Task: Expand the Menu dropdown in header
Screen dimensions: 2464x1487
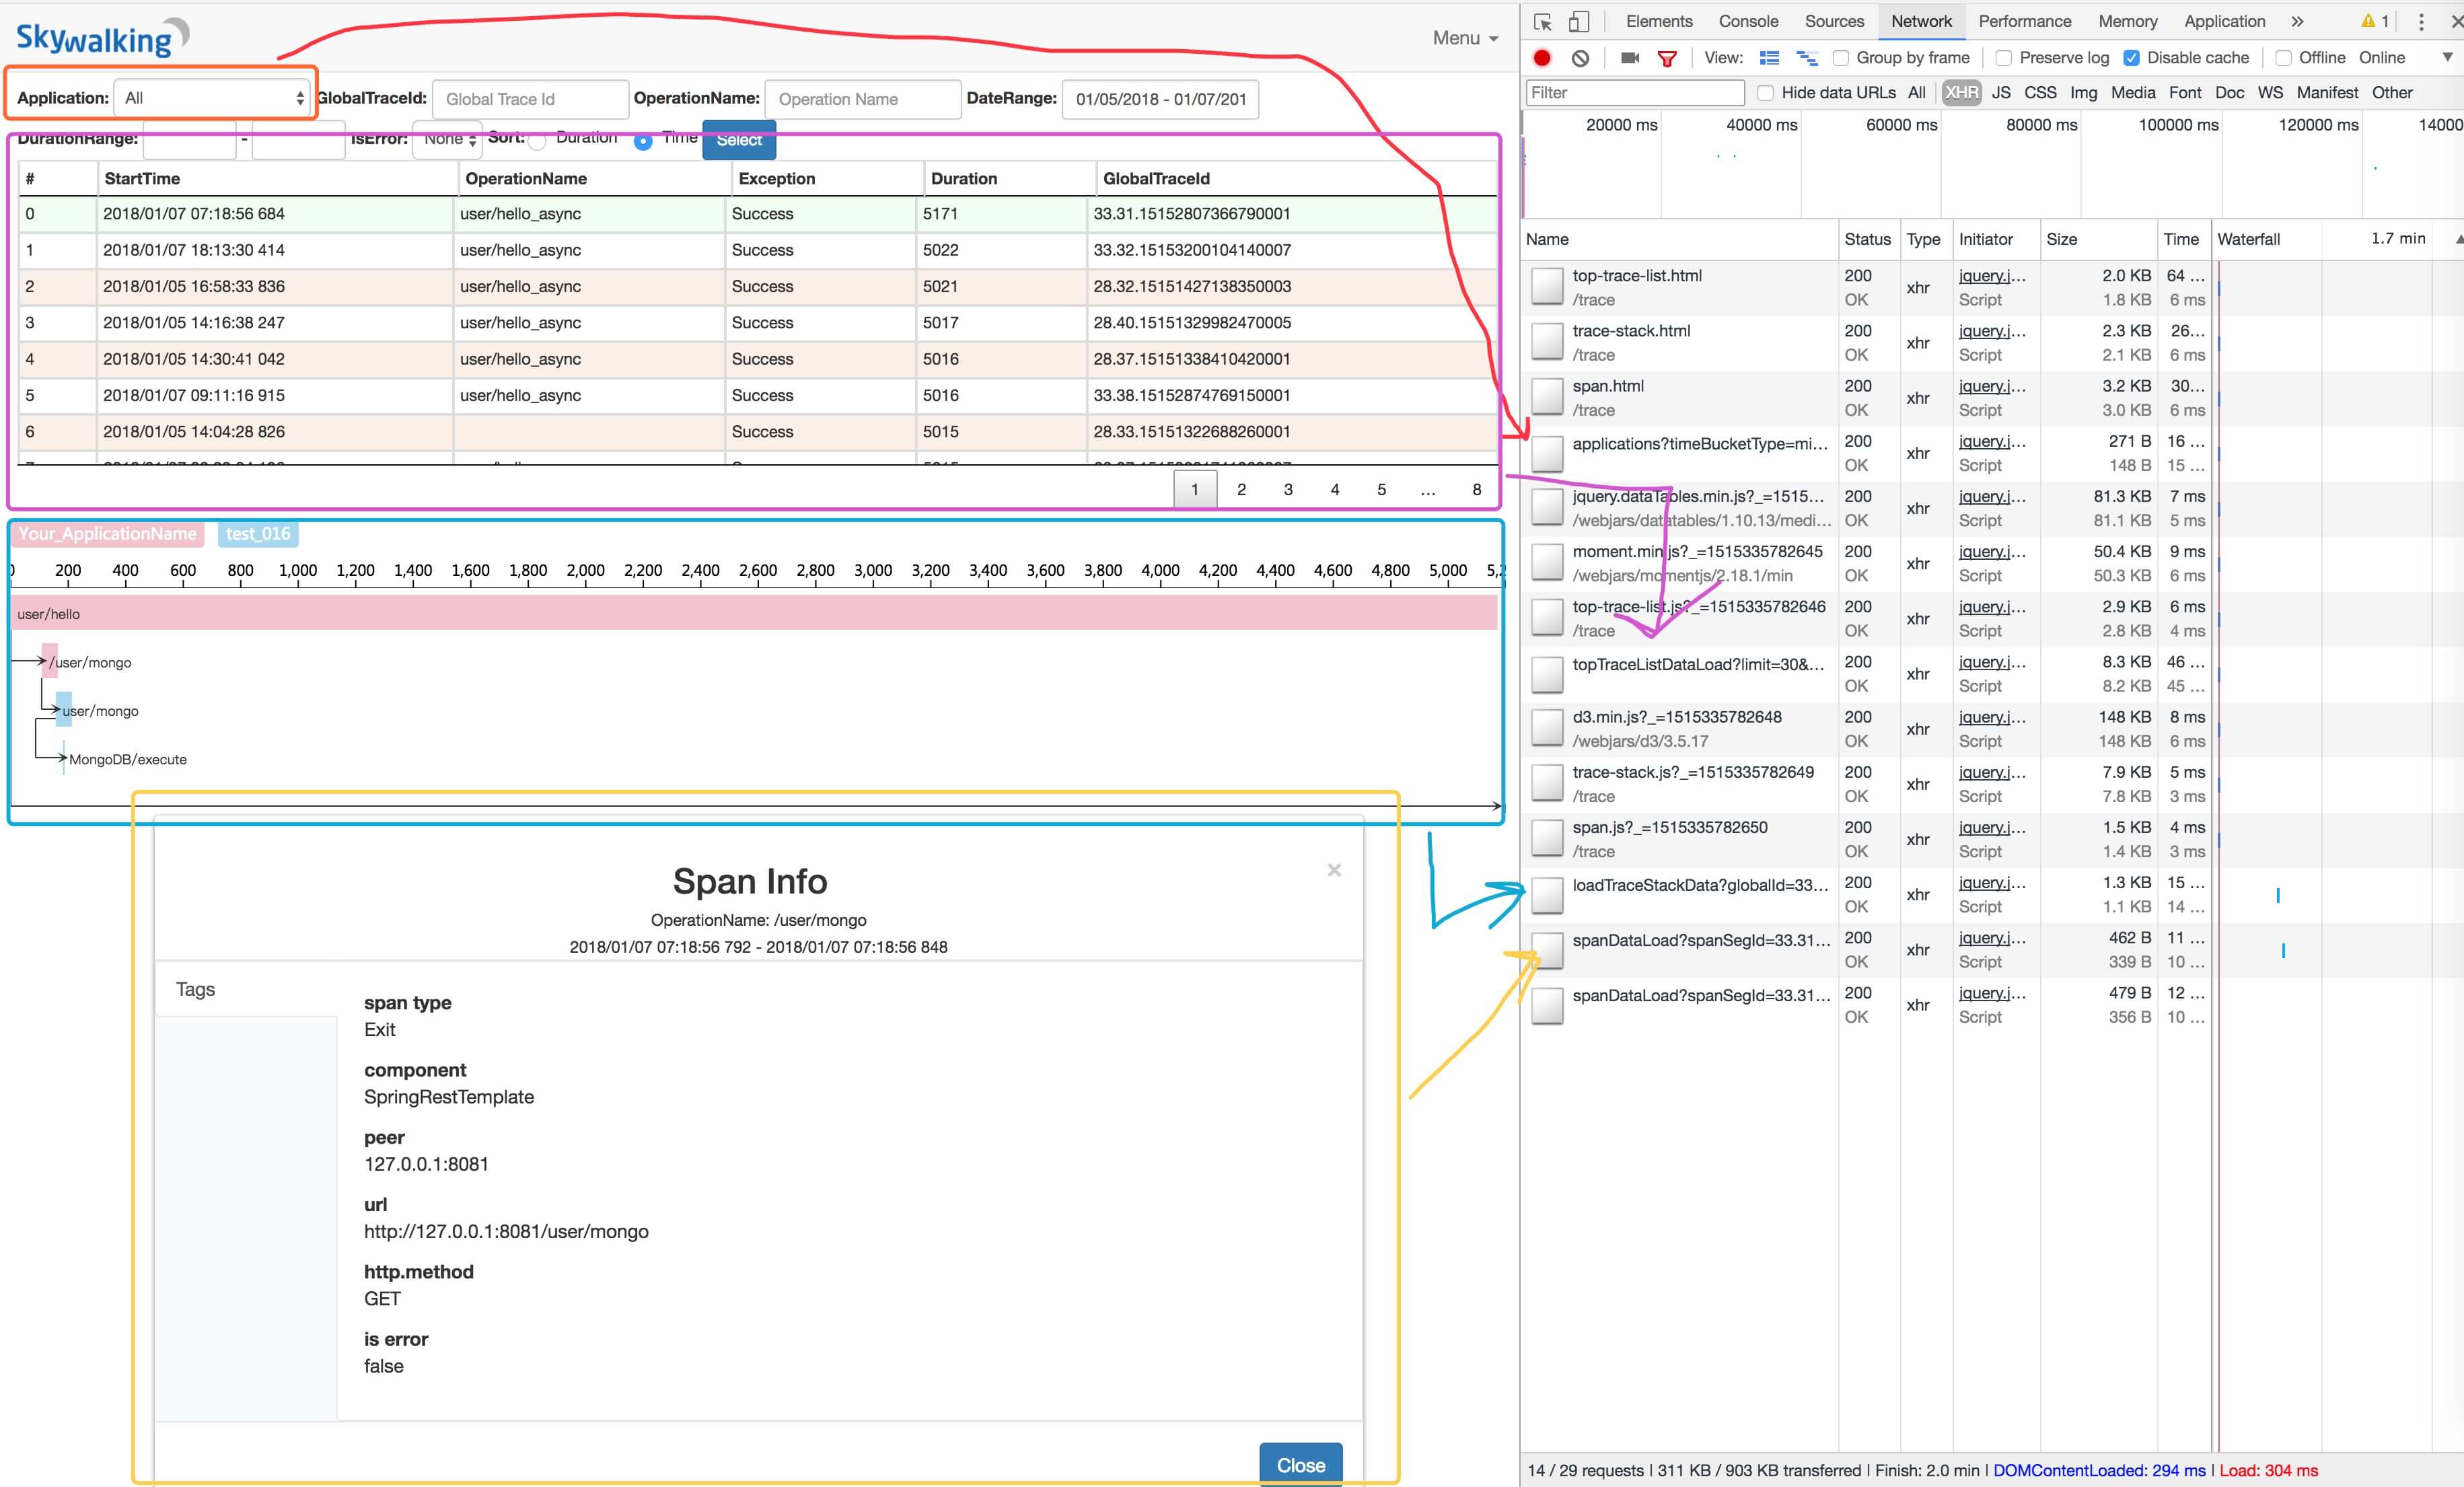Action: coord(1464,38)
